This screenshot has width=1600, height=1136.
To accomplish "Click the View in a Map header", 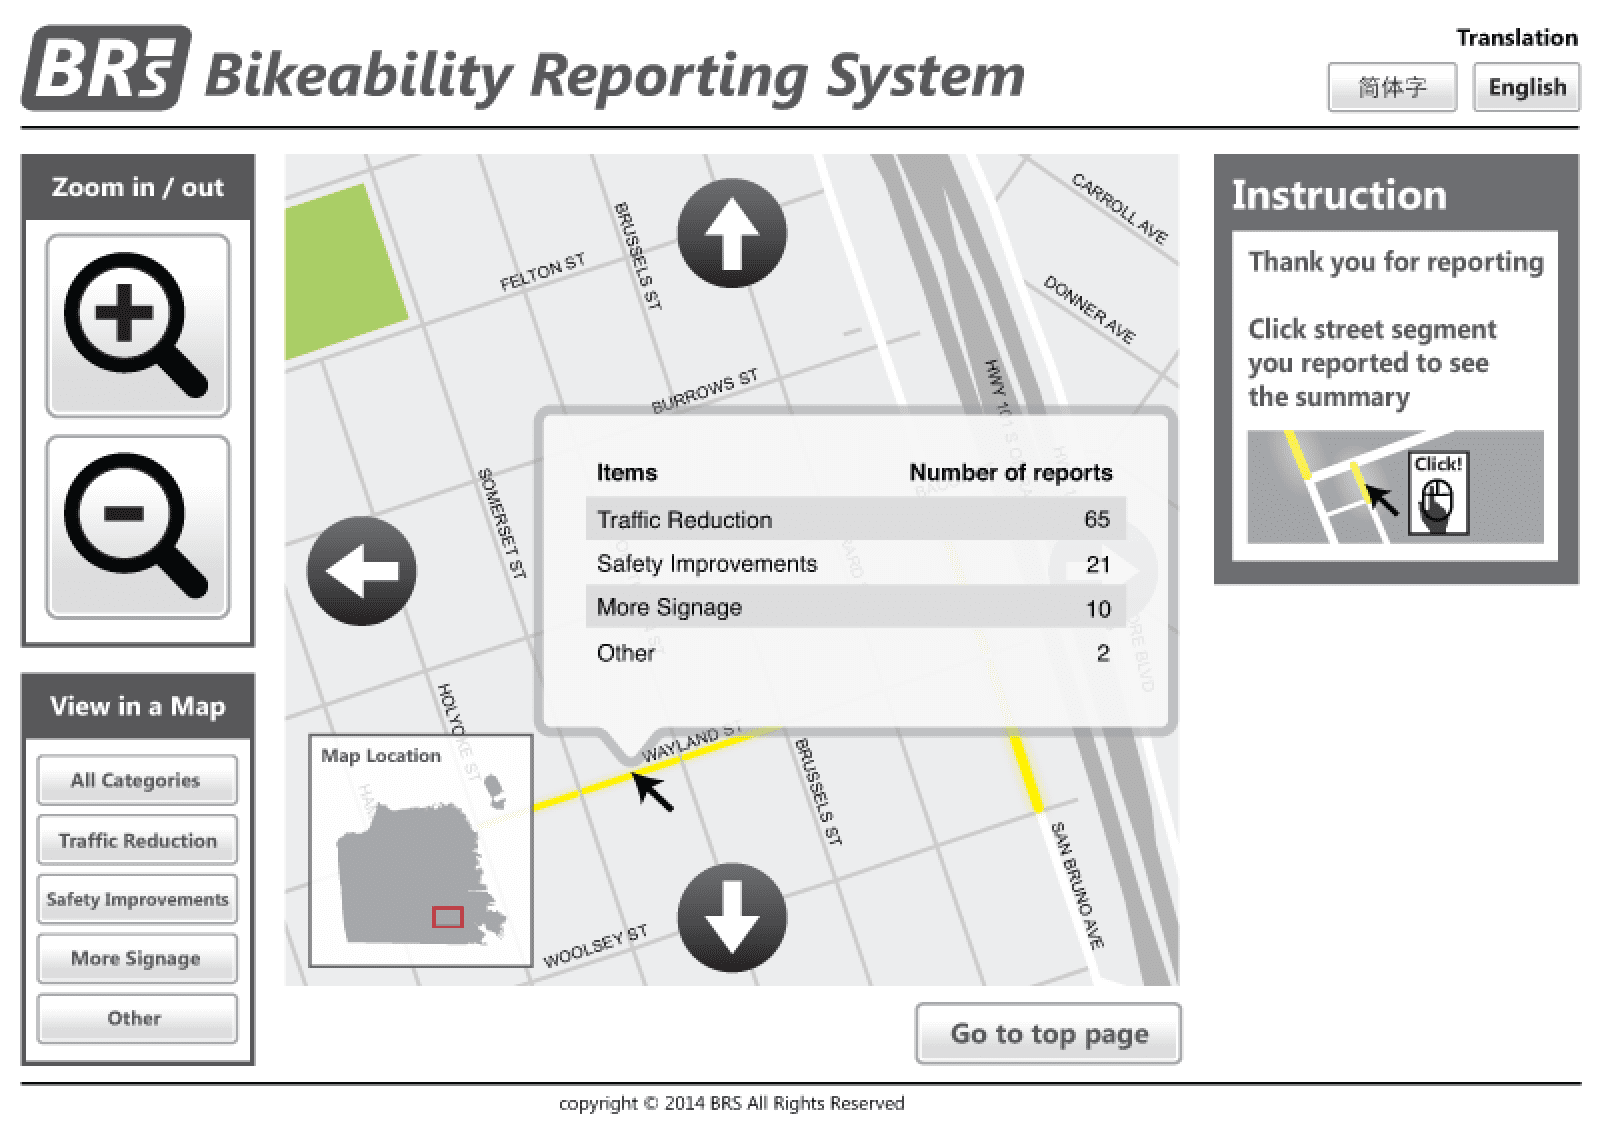I will coord(138,706).
